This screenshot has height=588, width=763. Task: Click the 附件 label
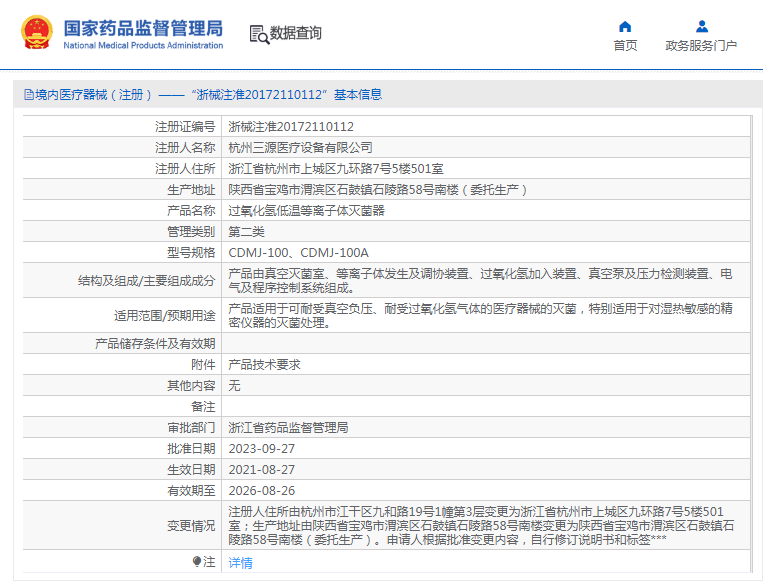pos(203,365)
